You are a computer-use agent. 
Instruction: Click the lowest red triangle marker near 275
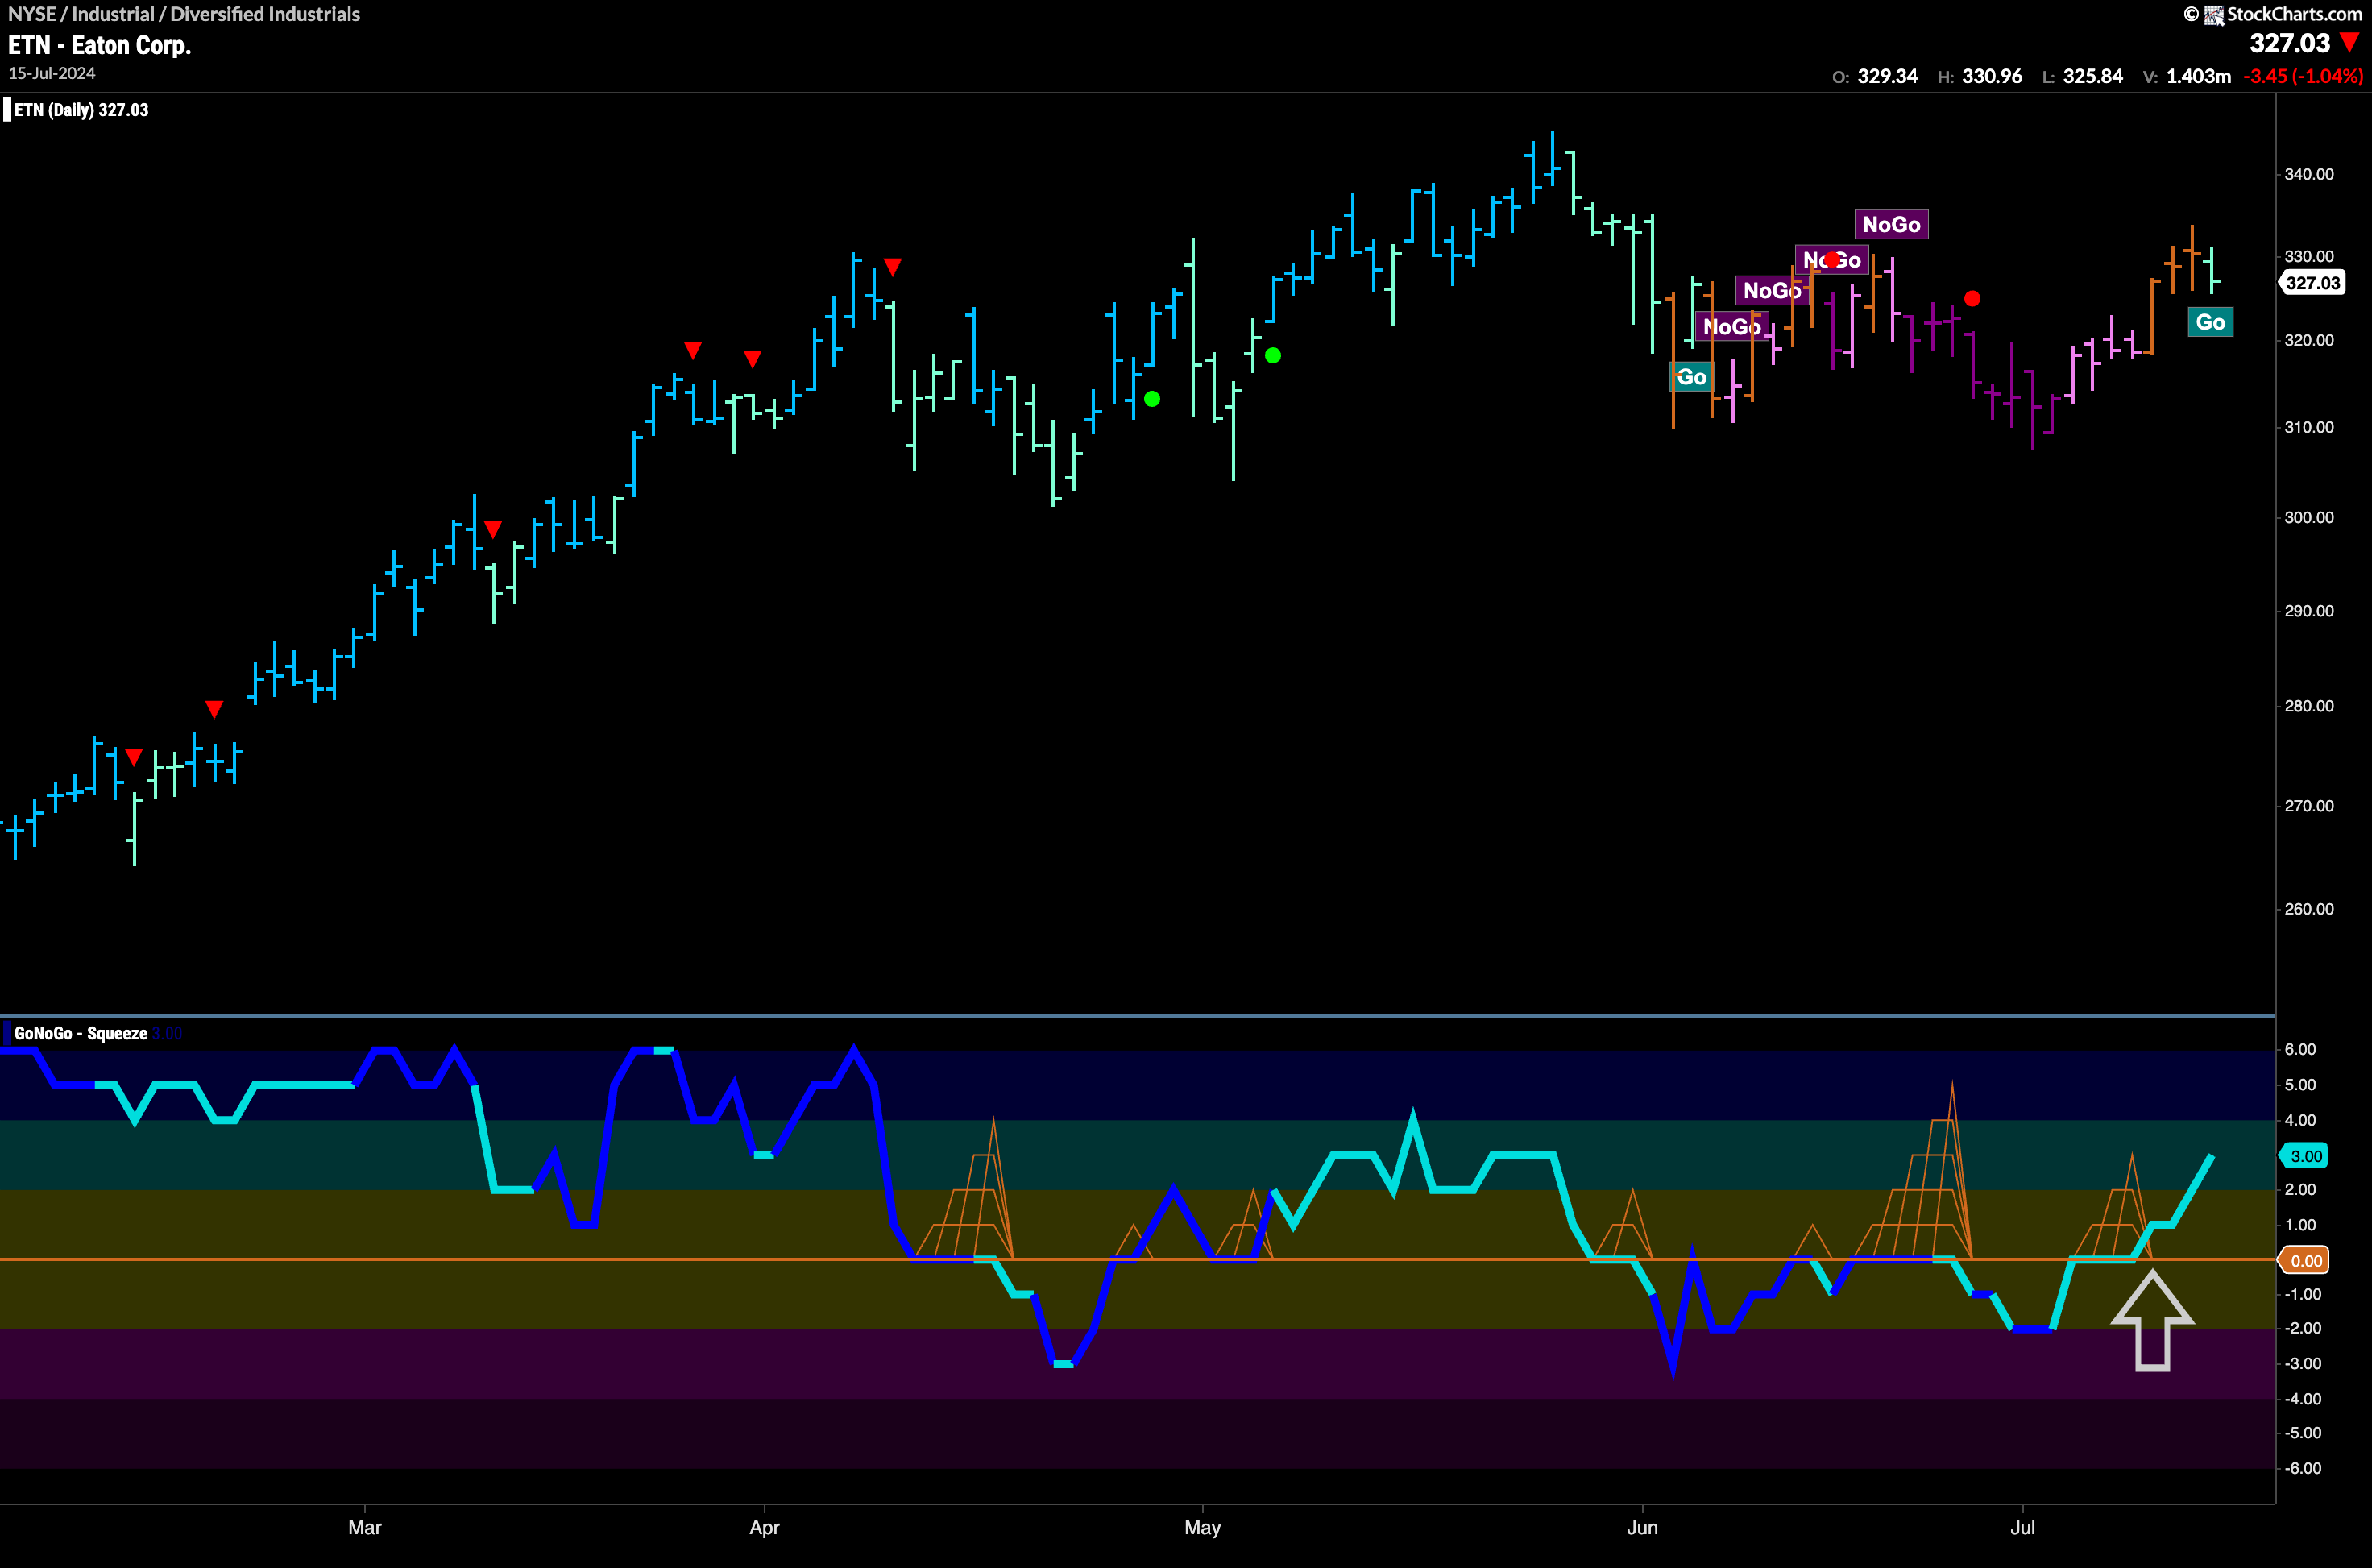[134, 757]
